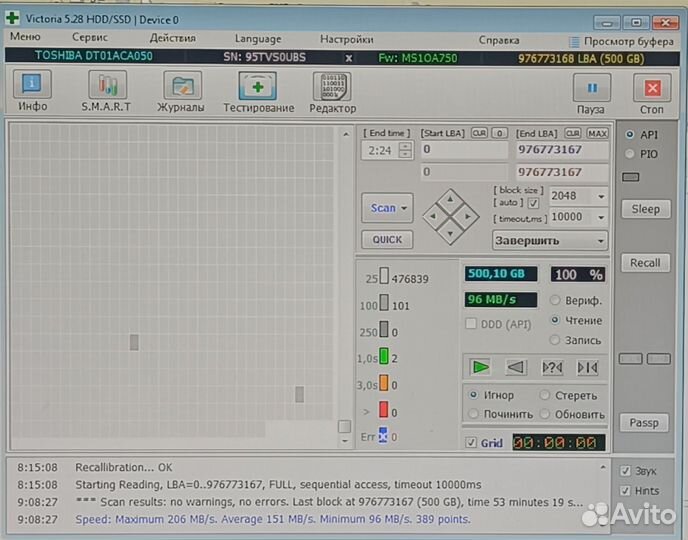Select the Чтение radio button

[x=556, y=320]
